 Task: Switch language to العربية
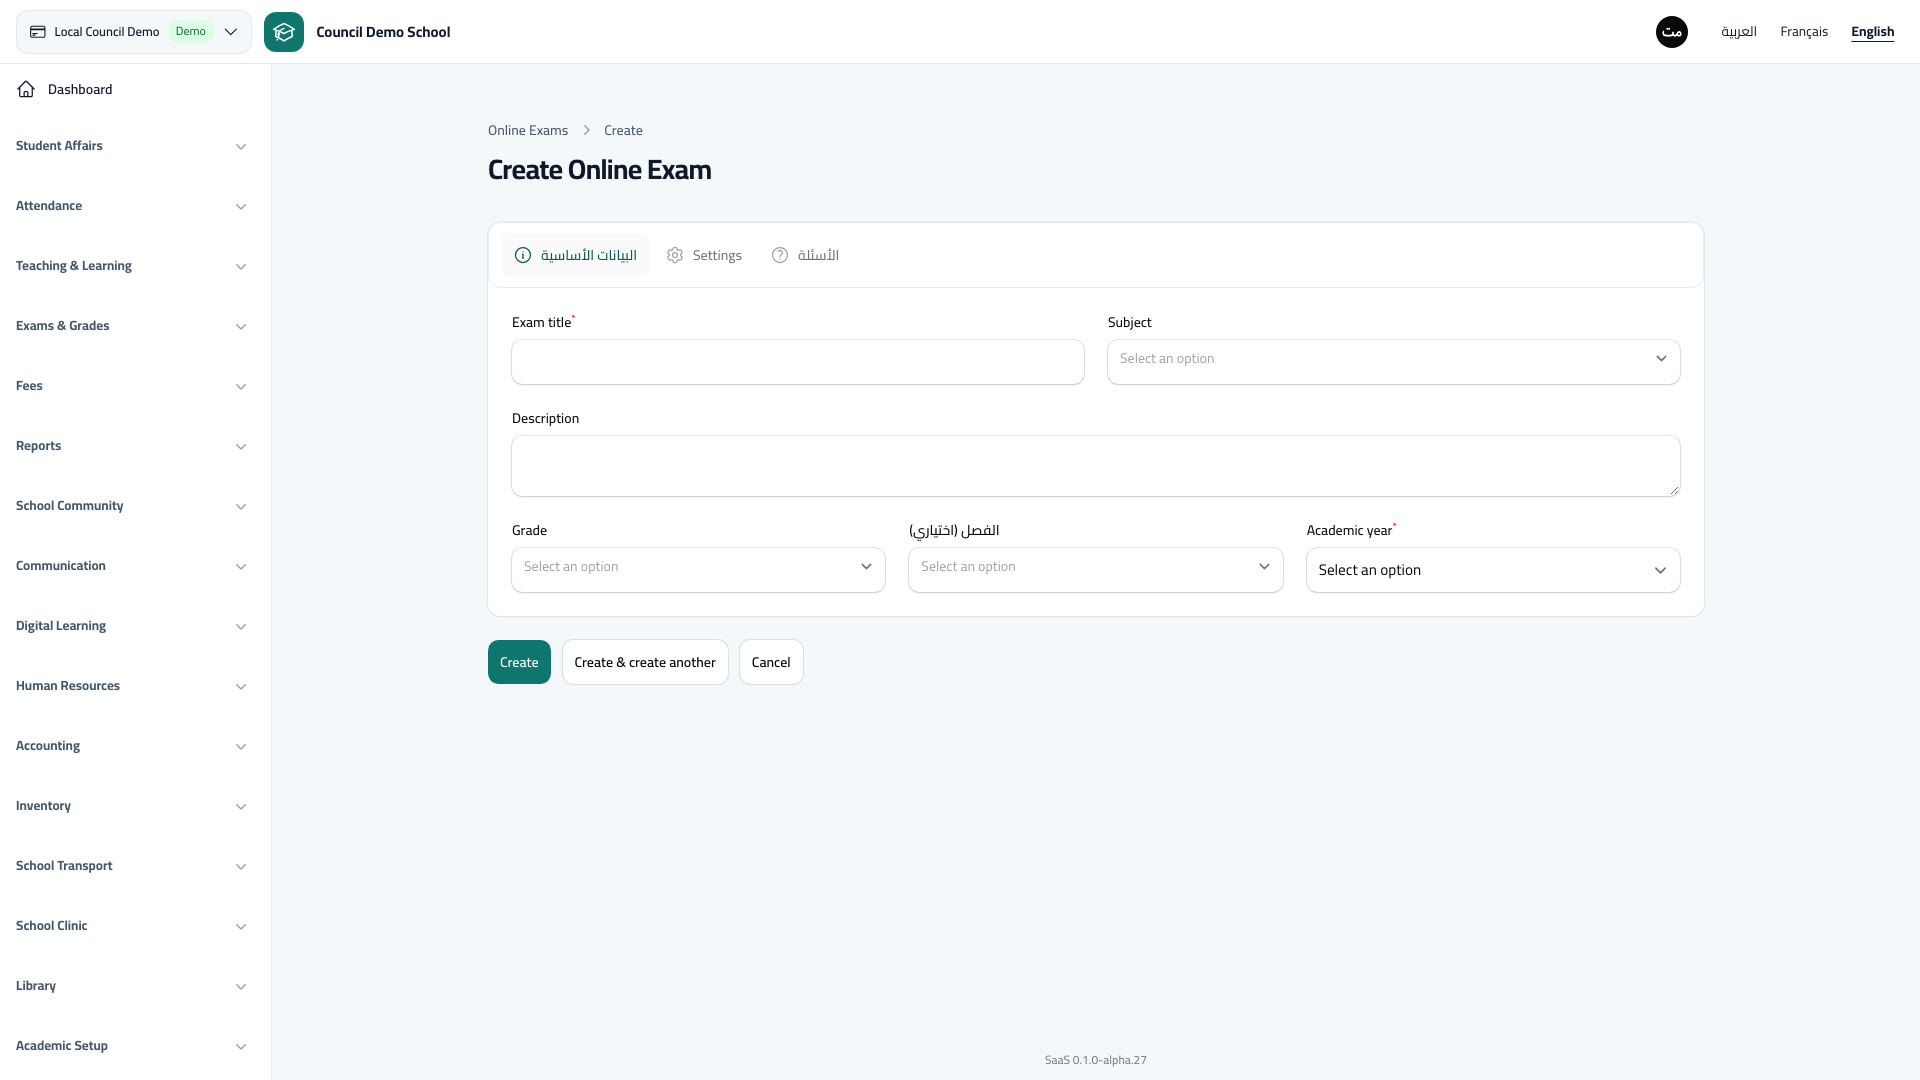click(1739, 32)
